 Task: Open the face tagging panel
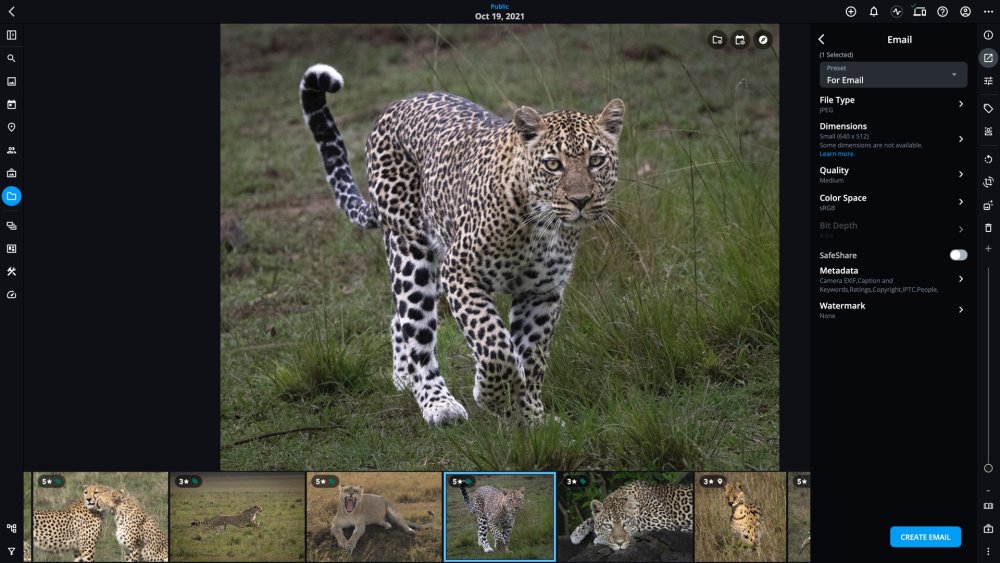pos(989,131)
